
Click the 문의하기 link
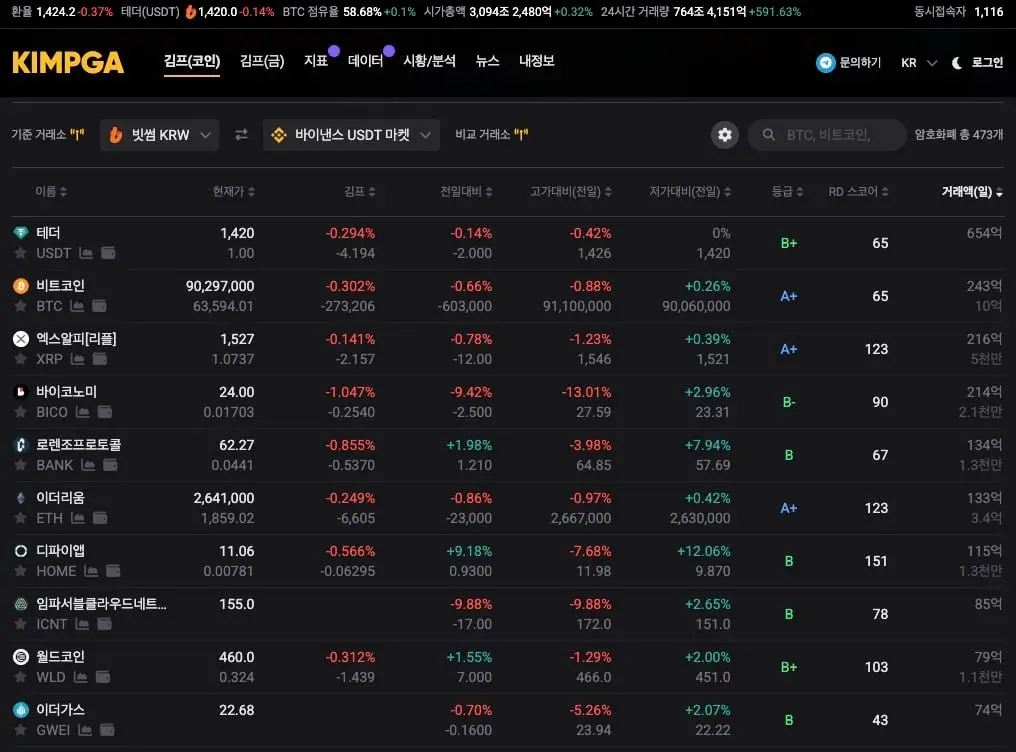pyautogui.click(x=860, y=63)
